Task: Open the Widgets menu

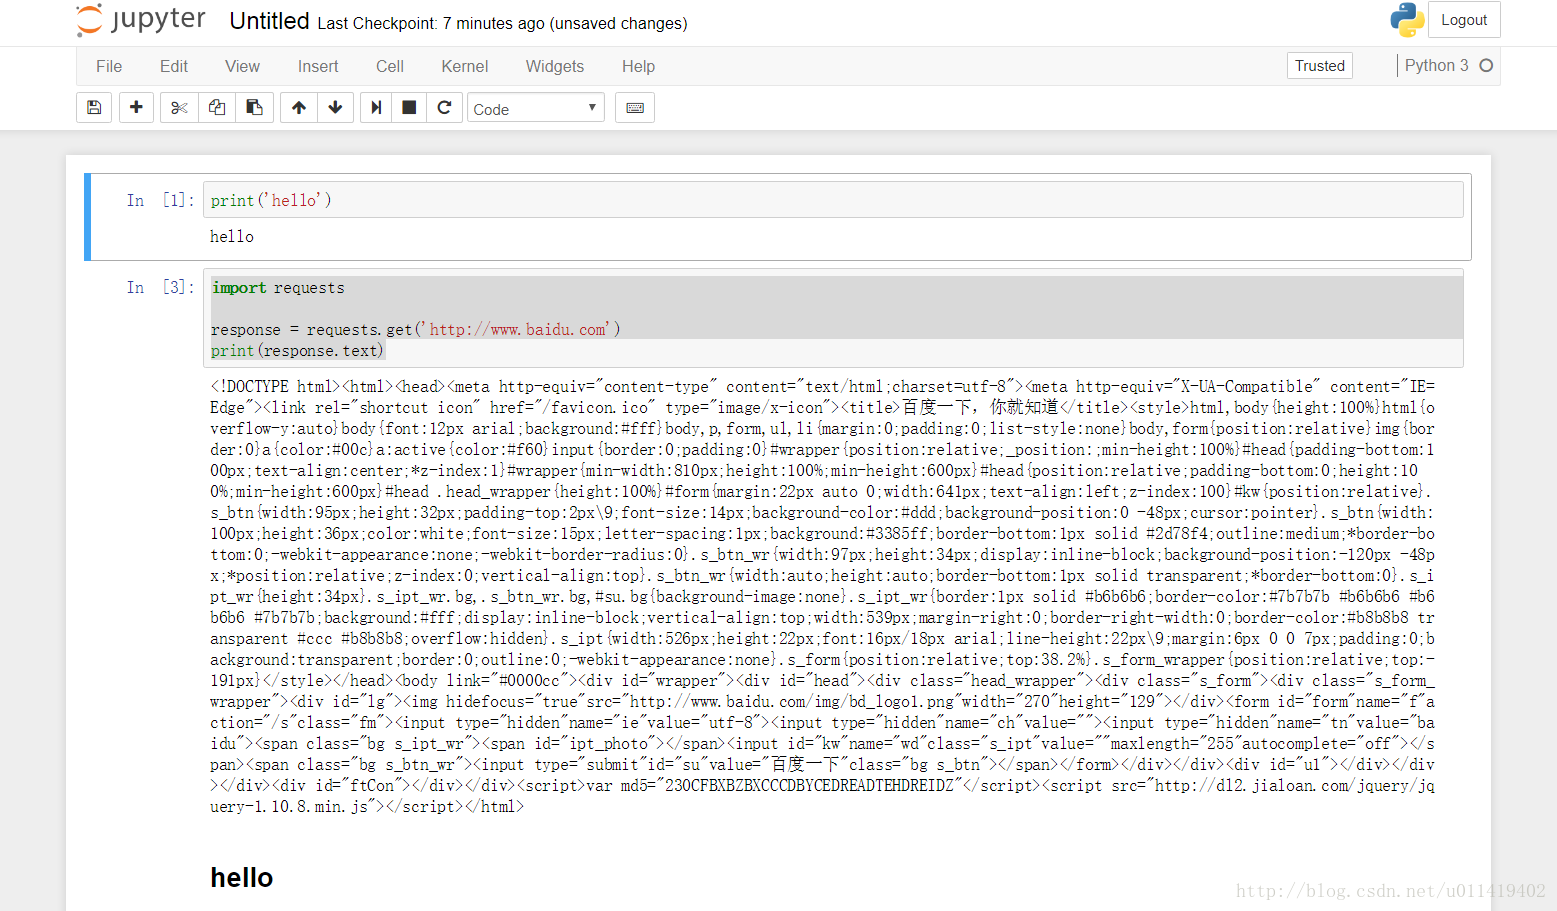Action: click(555, 66)
